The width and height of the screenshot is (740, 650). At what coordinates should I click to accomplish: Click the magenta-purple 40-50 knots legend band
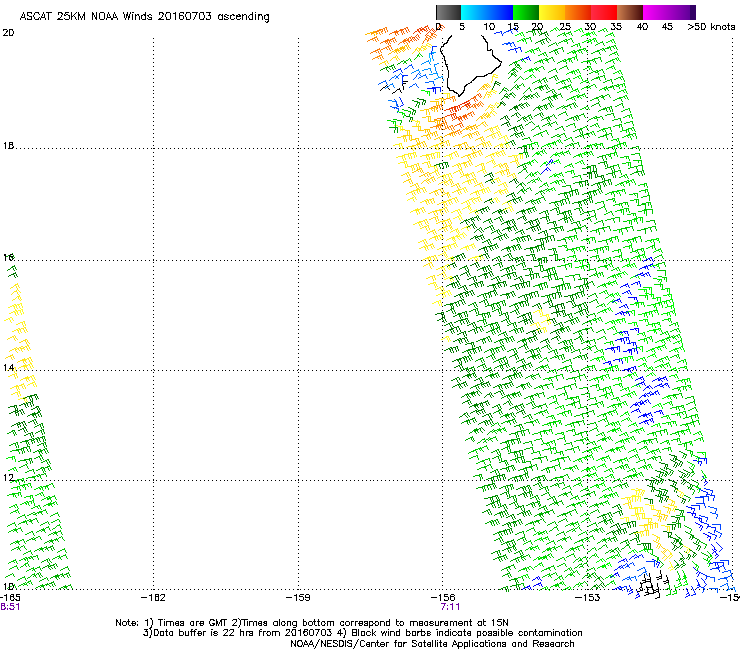pos(669,12)
